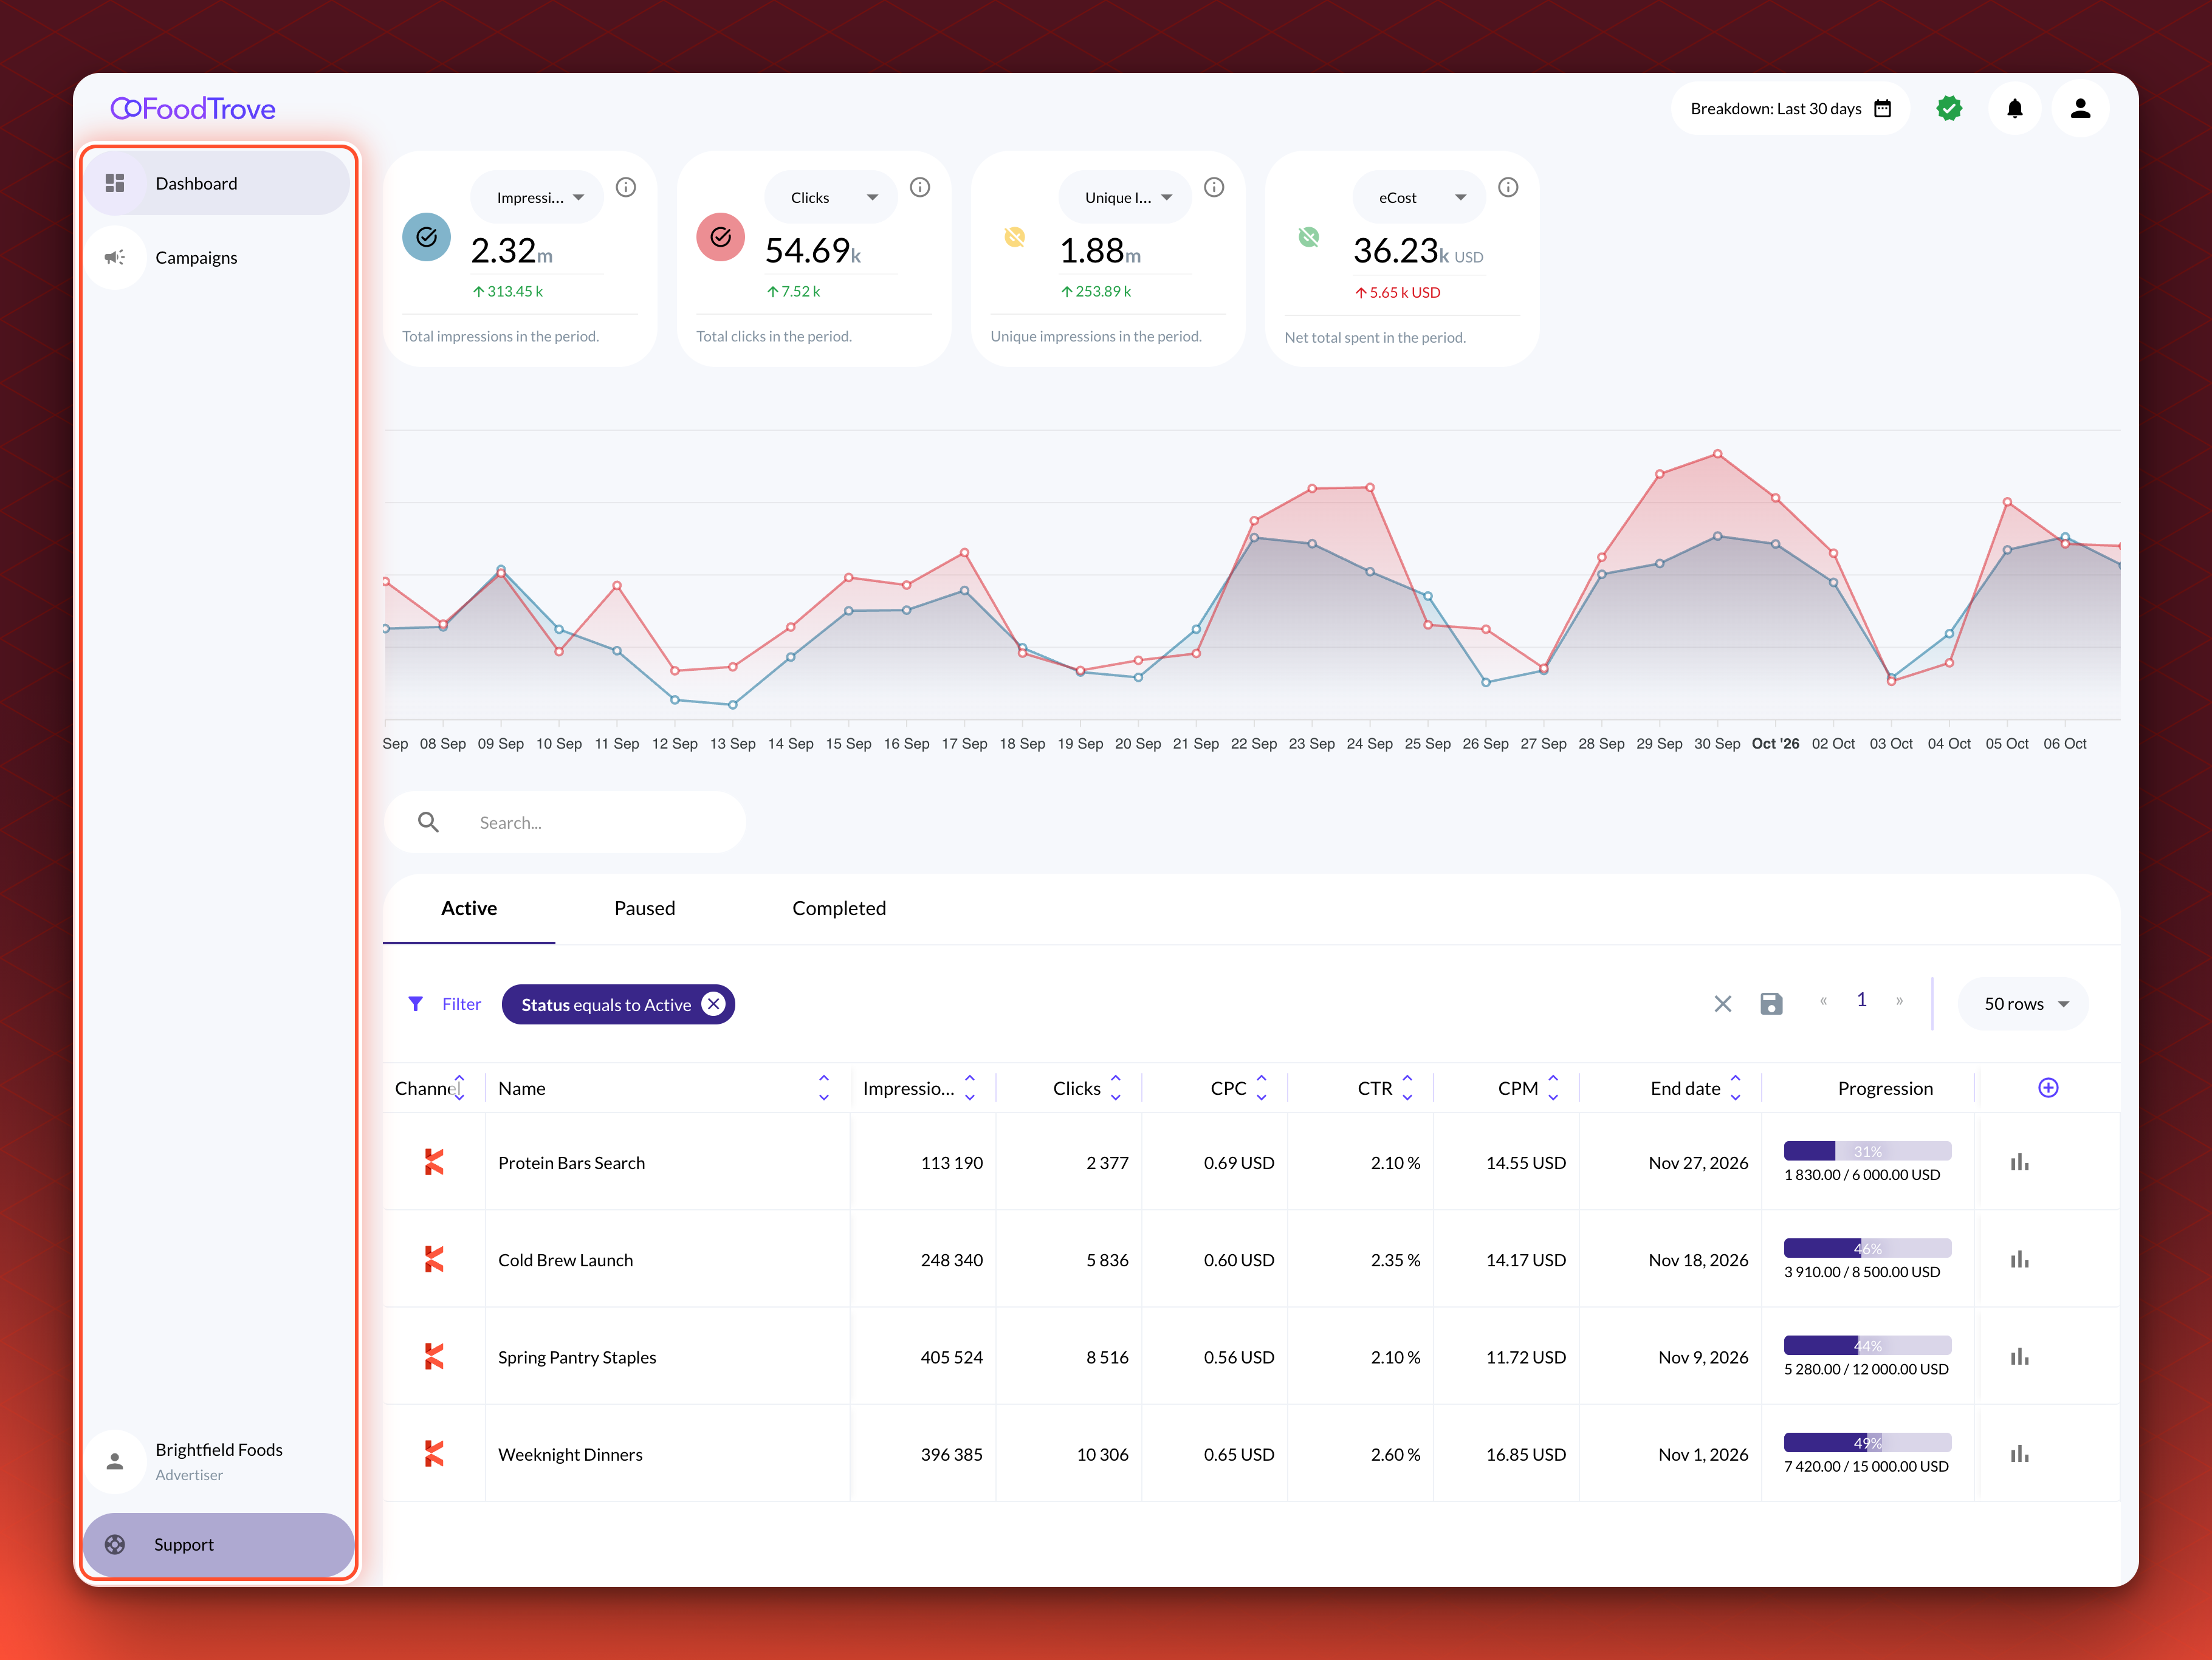Open the notifications bell

pyautogui.click(x=2014, y=108)
